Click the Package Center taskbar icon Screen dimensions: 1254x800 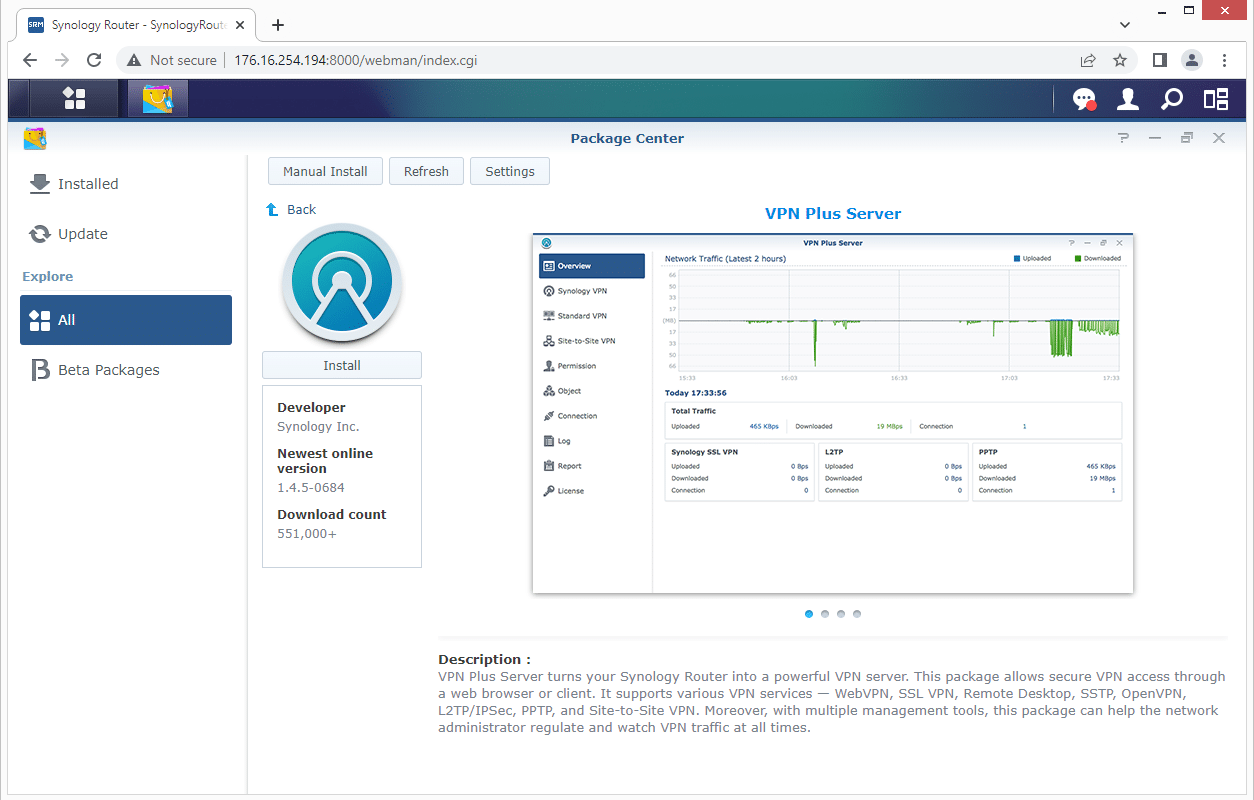pos(158,98)
